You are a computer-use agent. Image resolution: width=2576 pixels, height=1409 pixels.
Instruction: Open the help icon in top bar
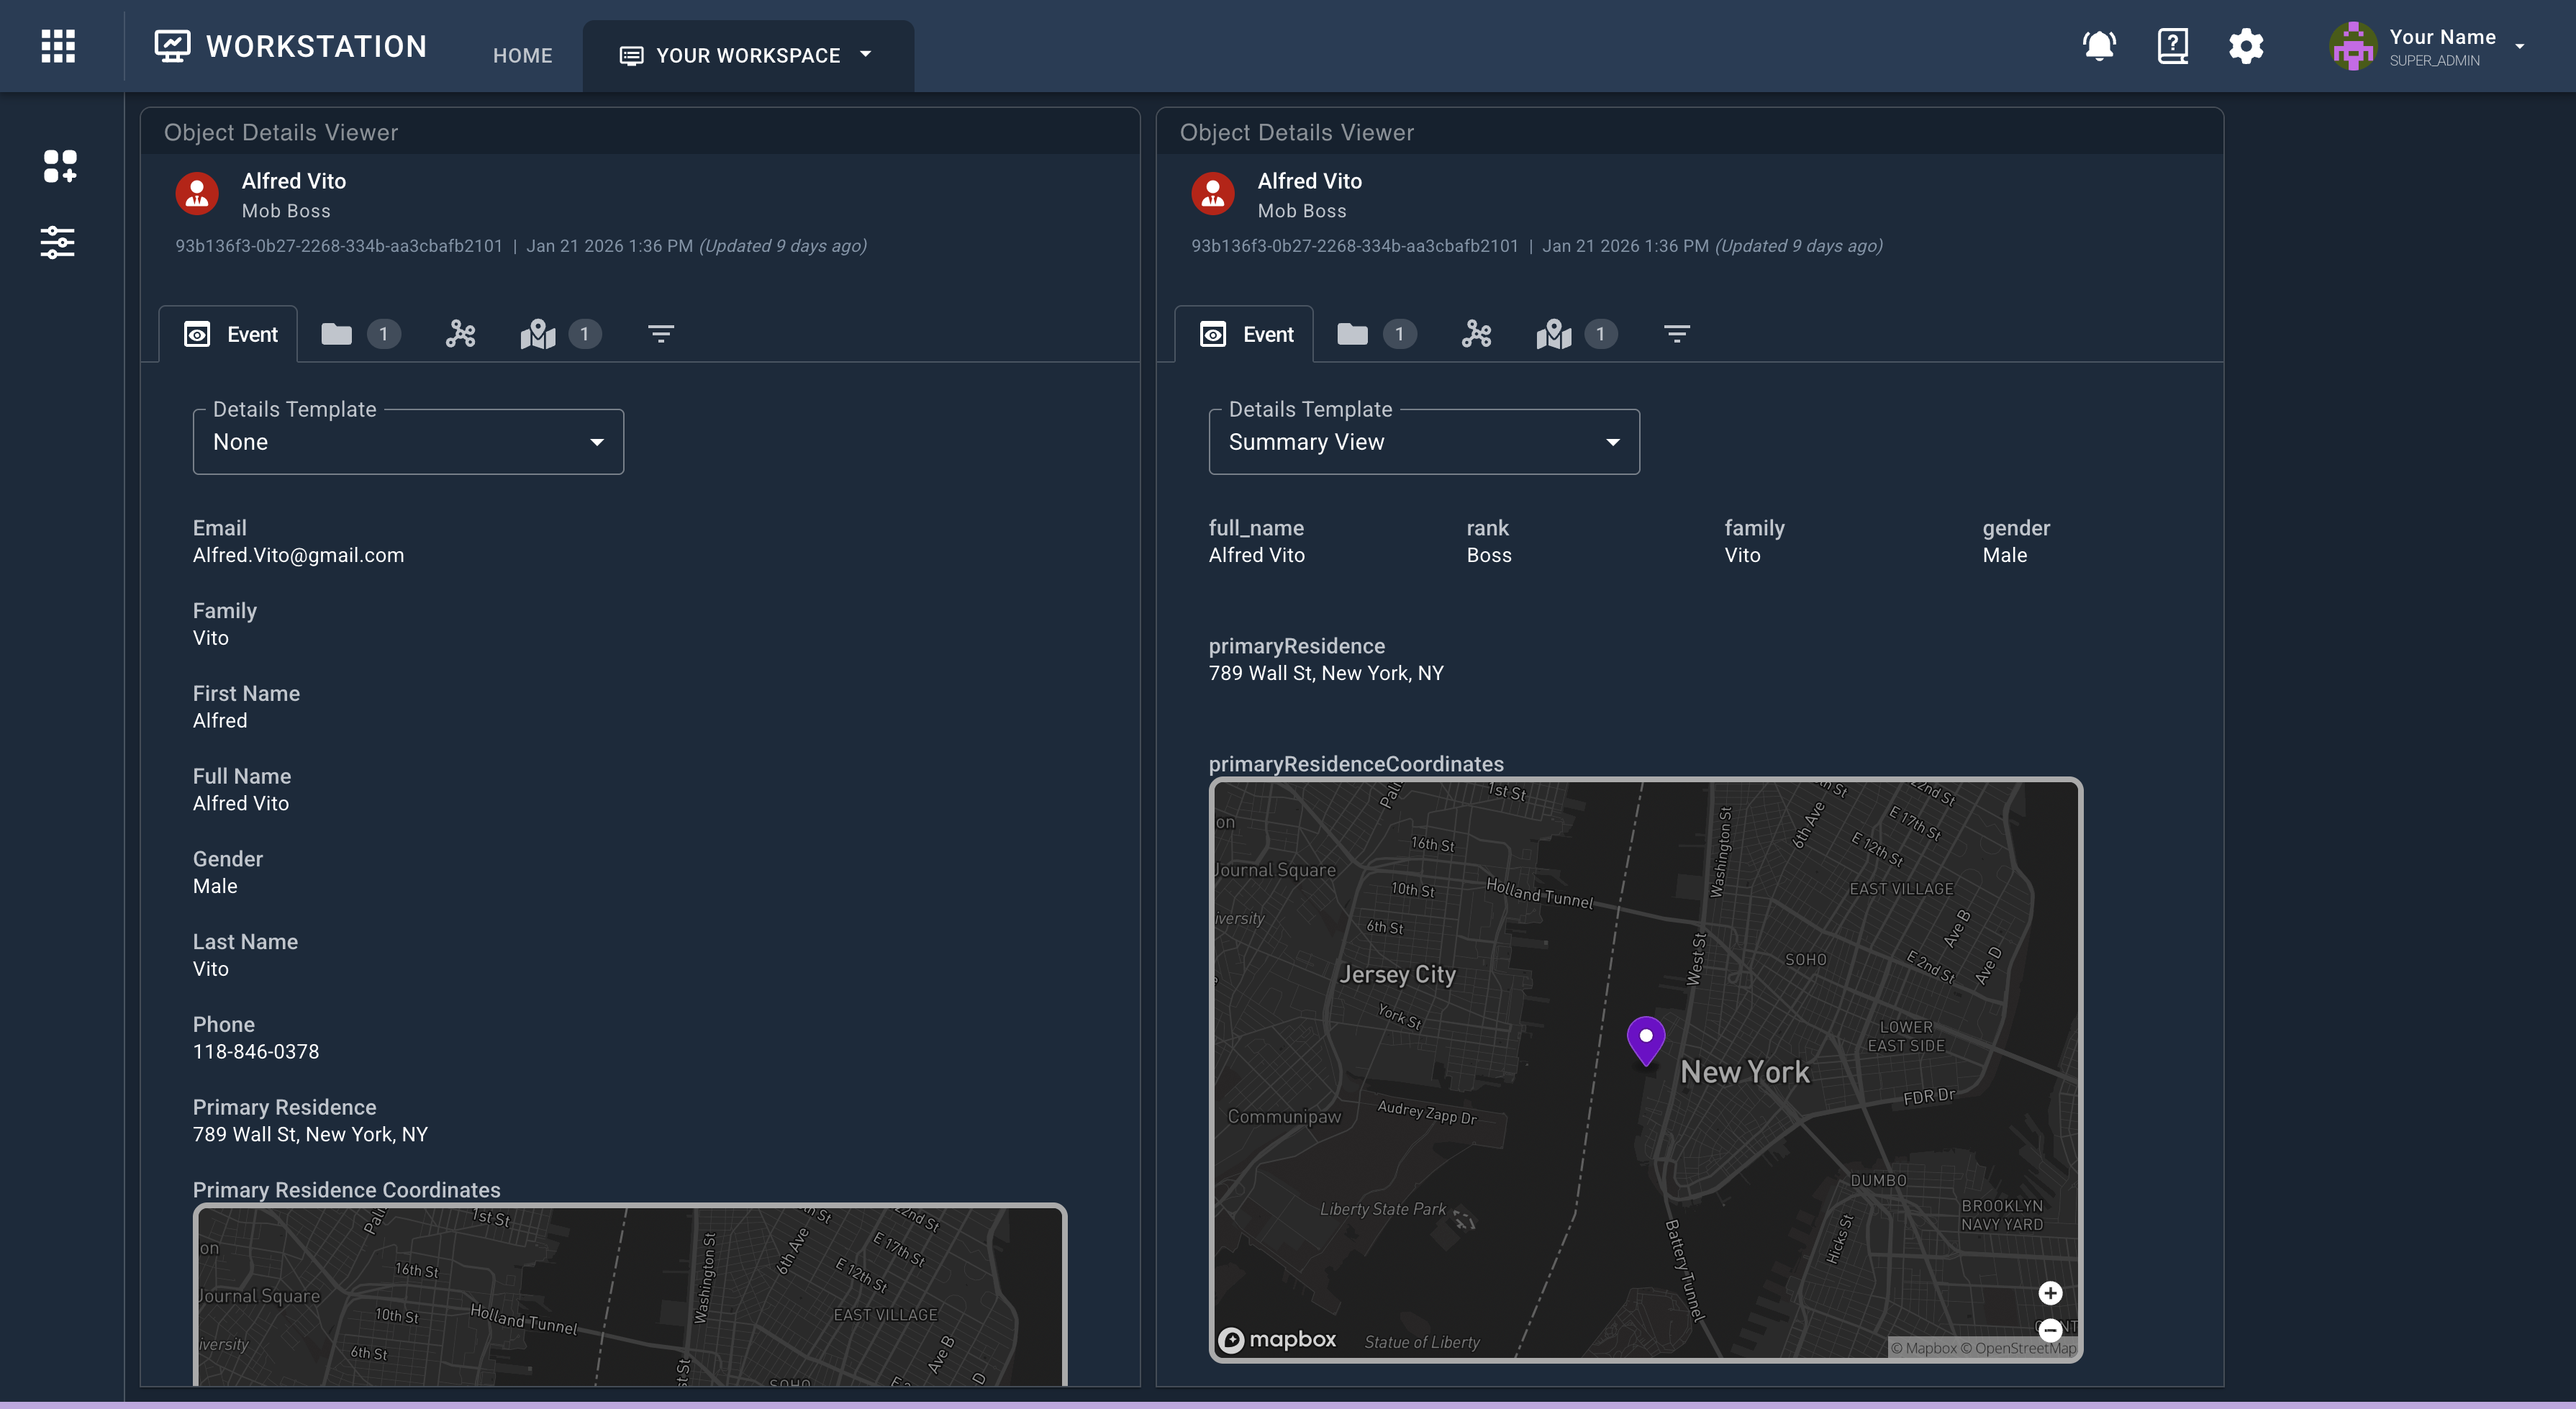tap(2172, 45)
